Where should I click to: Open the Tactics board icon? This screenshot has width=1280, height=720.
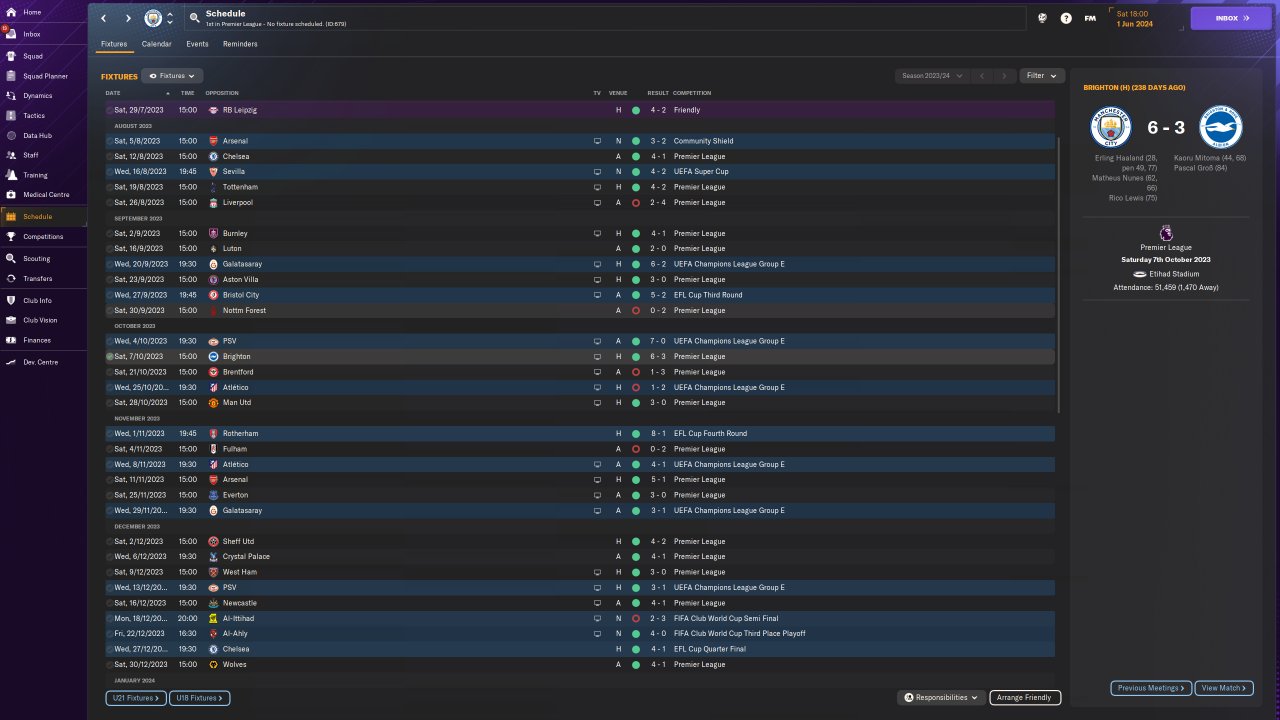(11, 116)
